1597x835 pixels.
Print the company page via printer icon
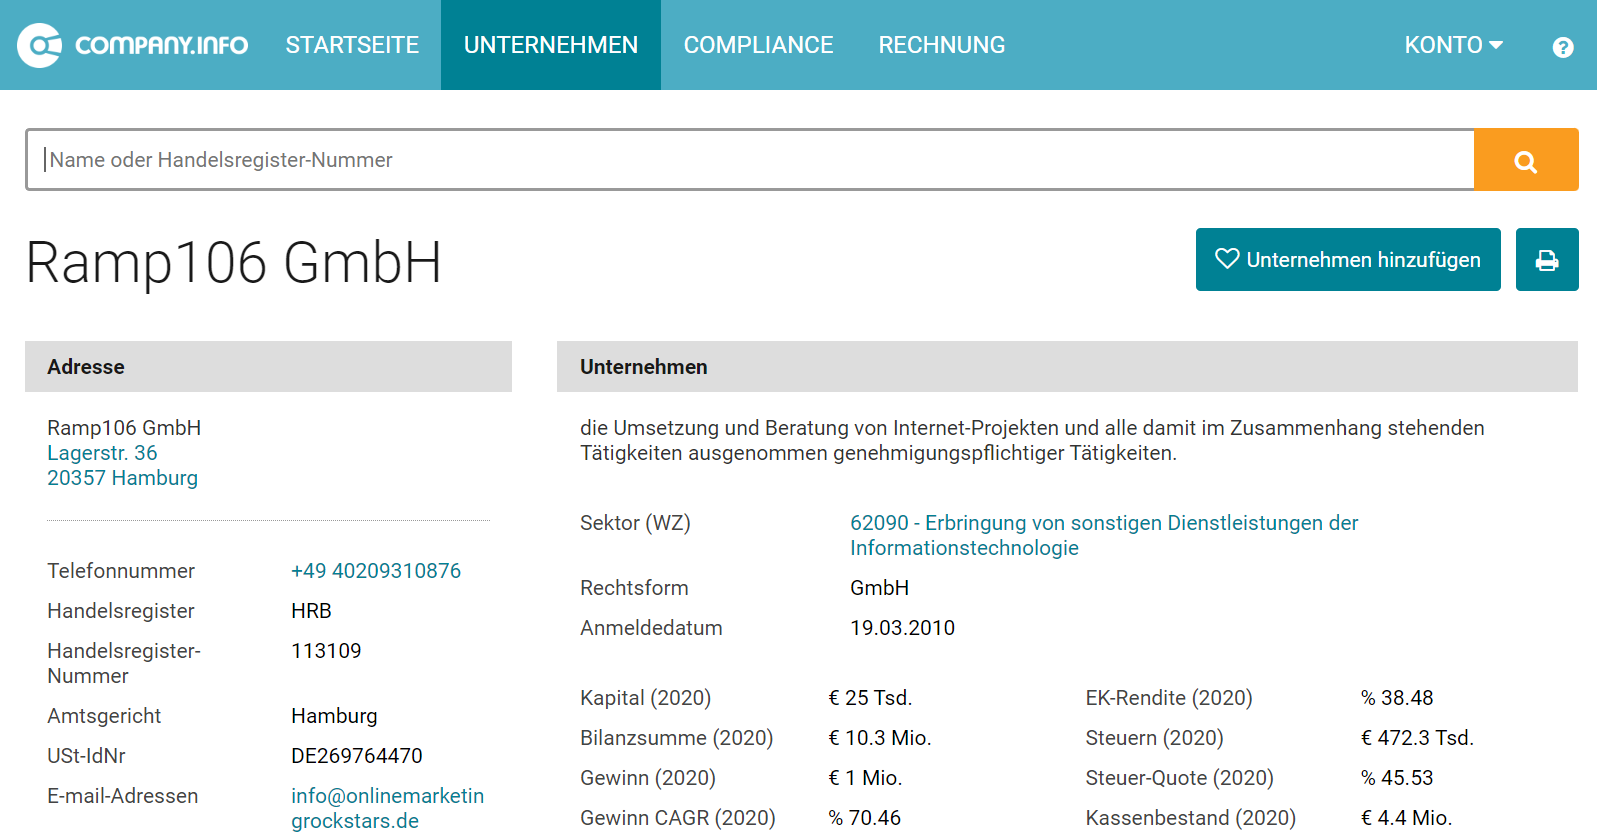[1547, 260]
